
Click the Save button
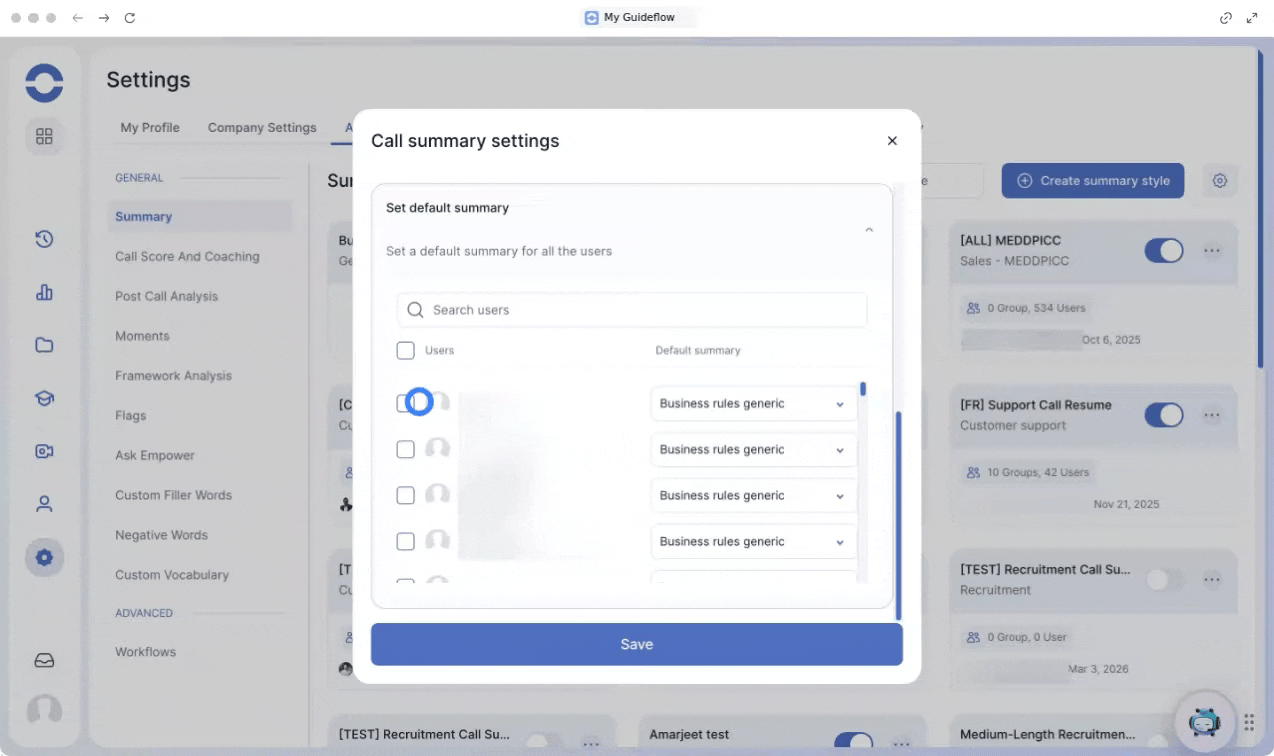coord(636,644)
